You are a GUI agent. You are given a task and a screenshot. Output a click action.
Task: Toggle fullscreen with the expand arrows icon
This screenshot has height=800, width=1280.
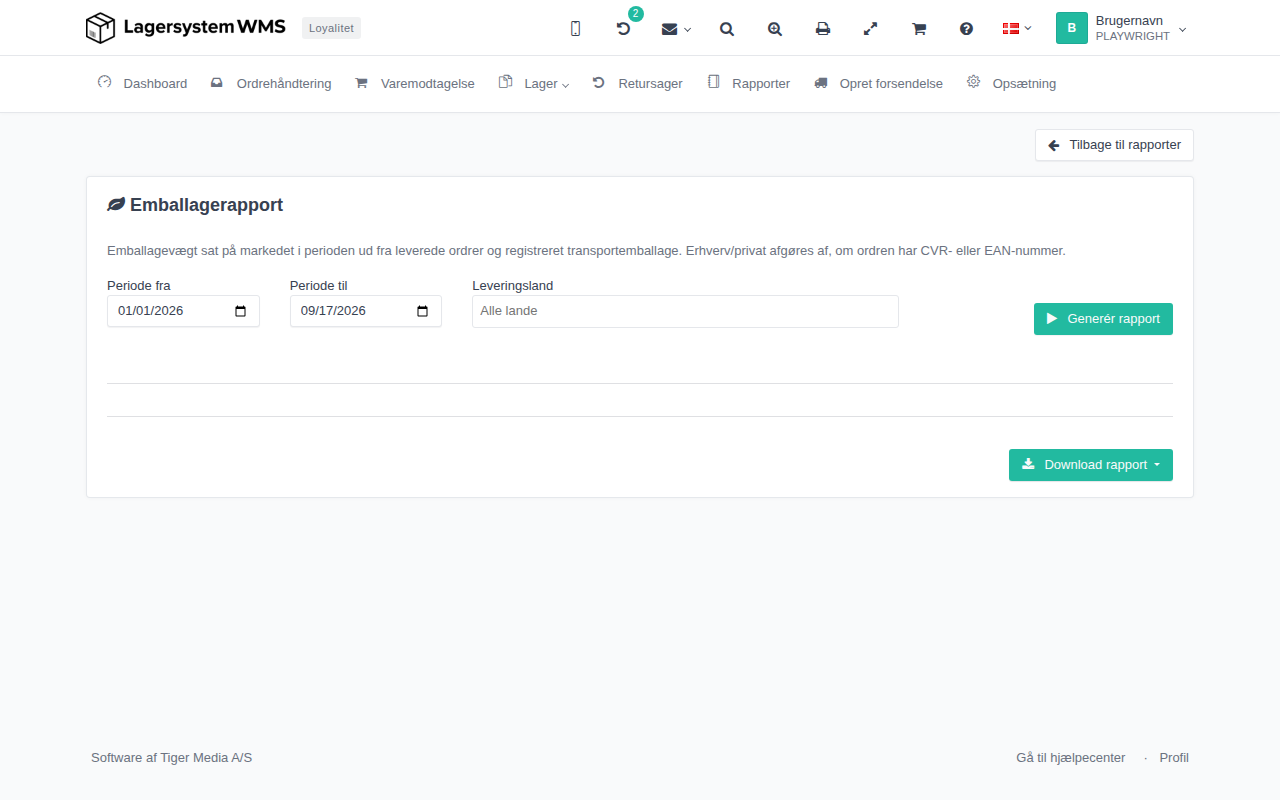pos(871,29)
